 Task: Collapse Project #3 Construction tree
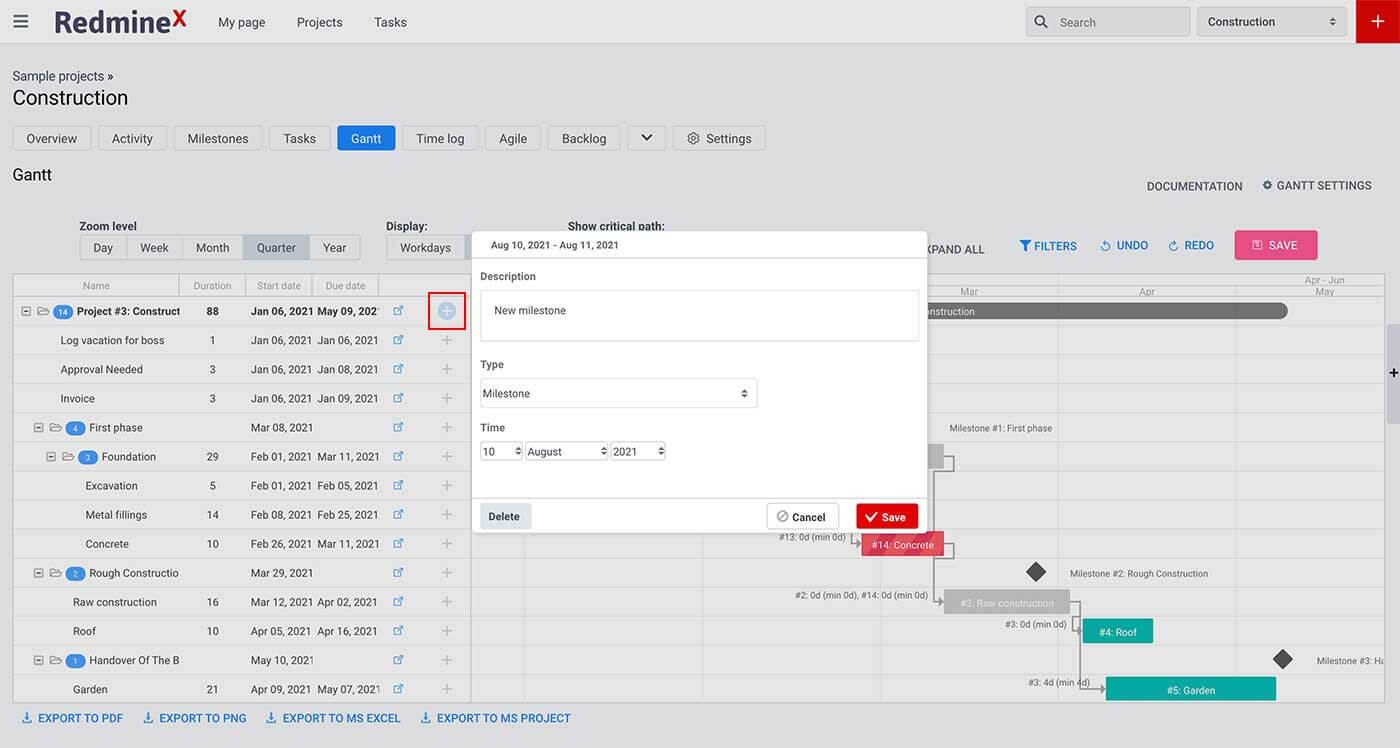click(26, 311)
